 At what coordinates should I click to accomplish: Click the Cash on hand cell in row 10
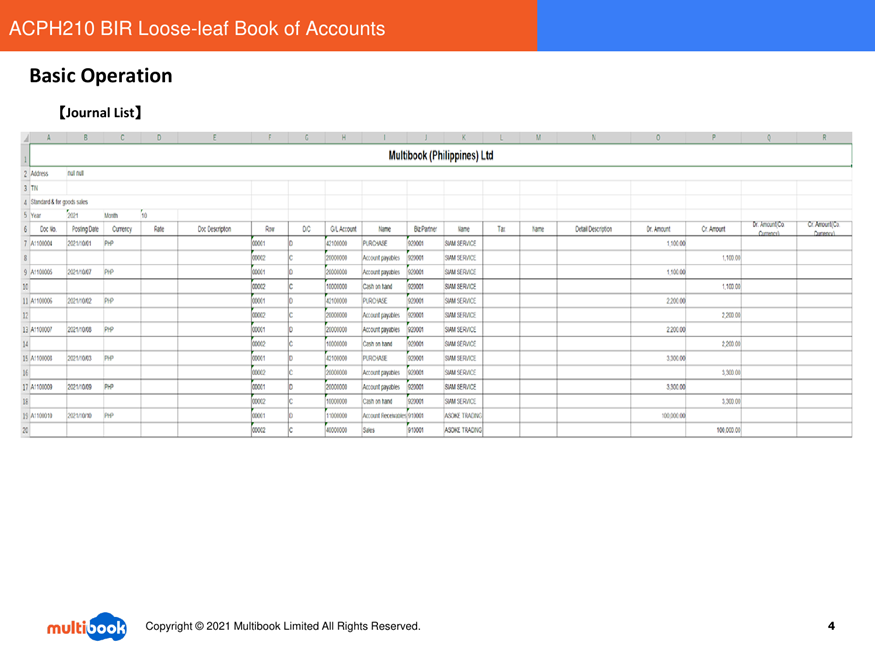384,287
